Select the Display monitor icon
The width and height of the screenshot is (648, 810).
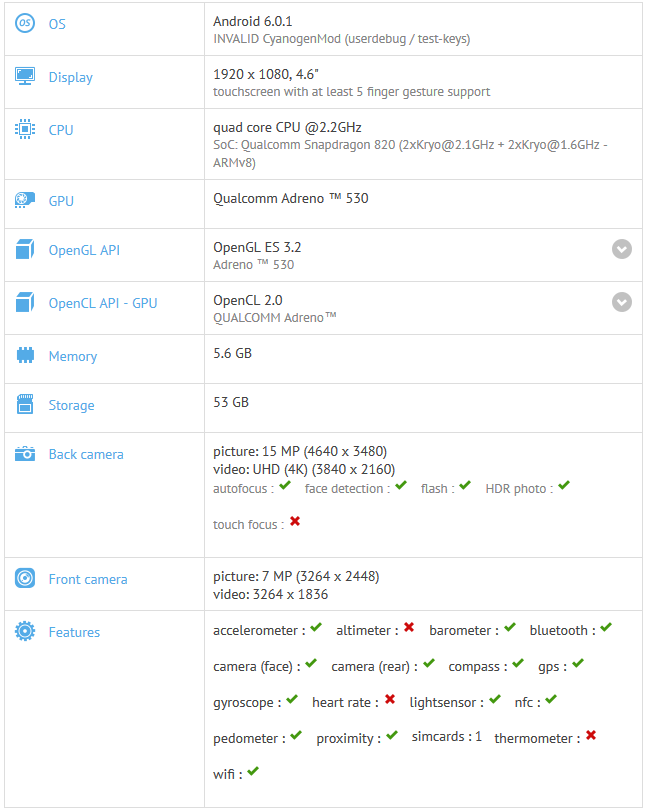(25, 77)
